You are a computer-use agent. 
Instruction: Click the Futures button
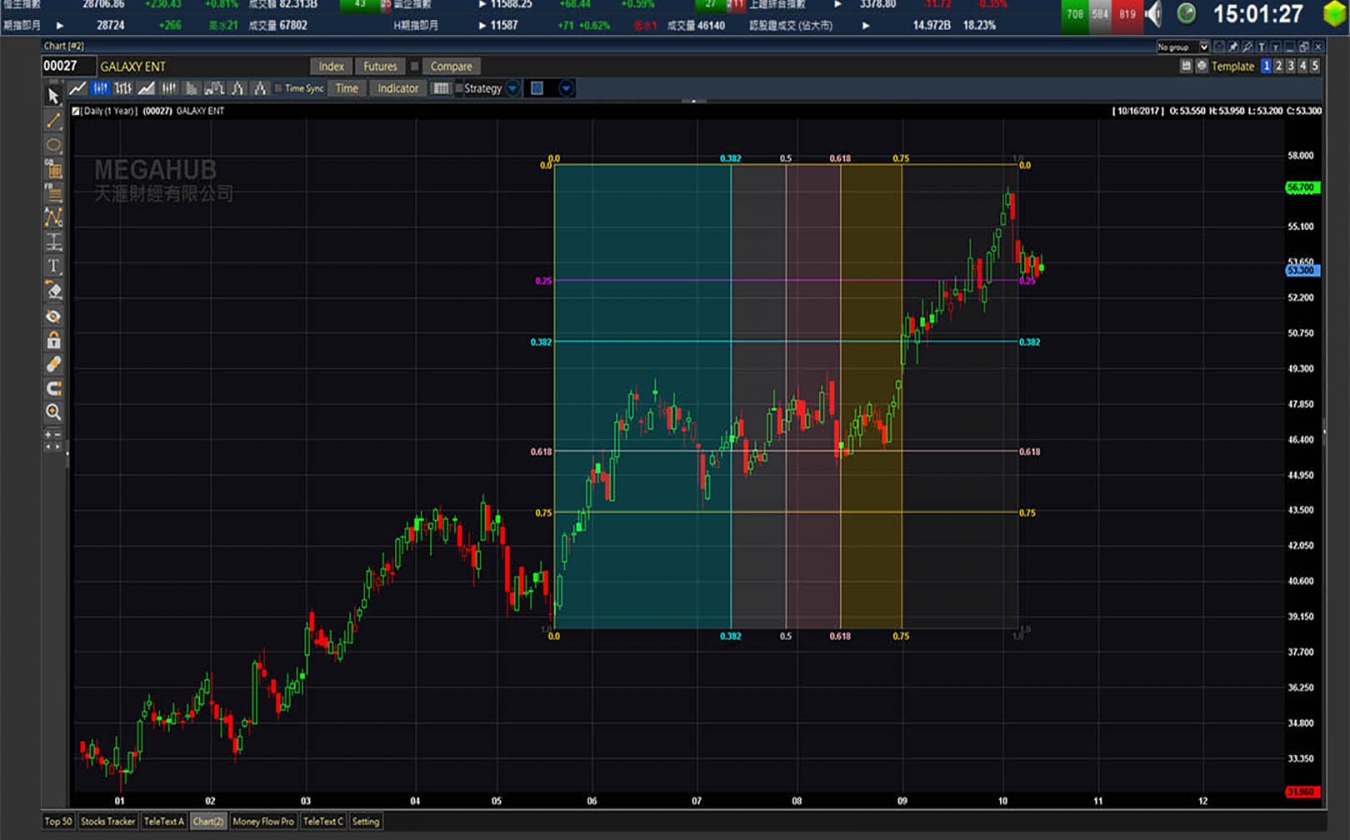380,66
